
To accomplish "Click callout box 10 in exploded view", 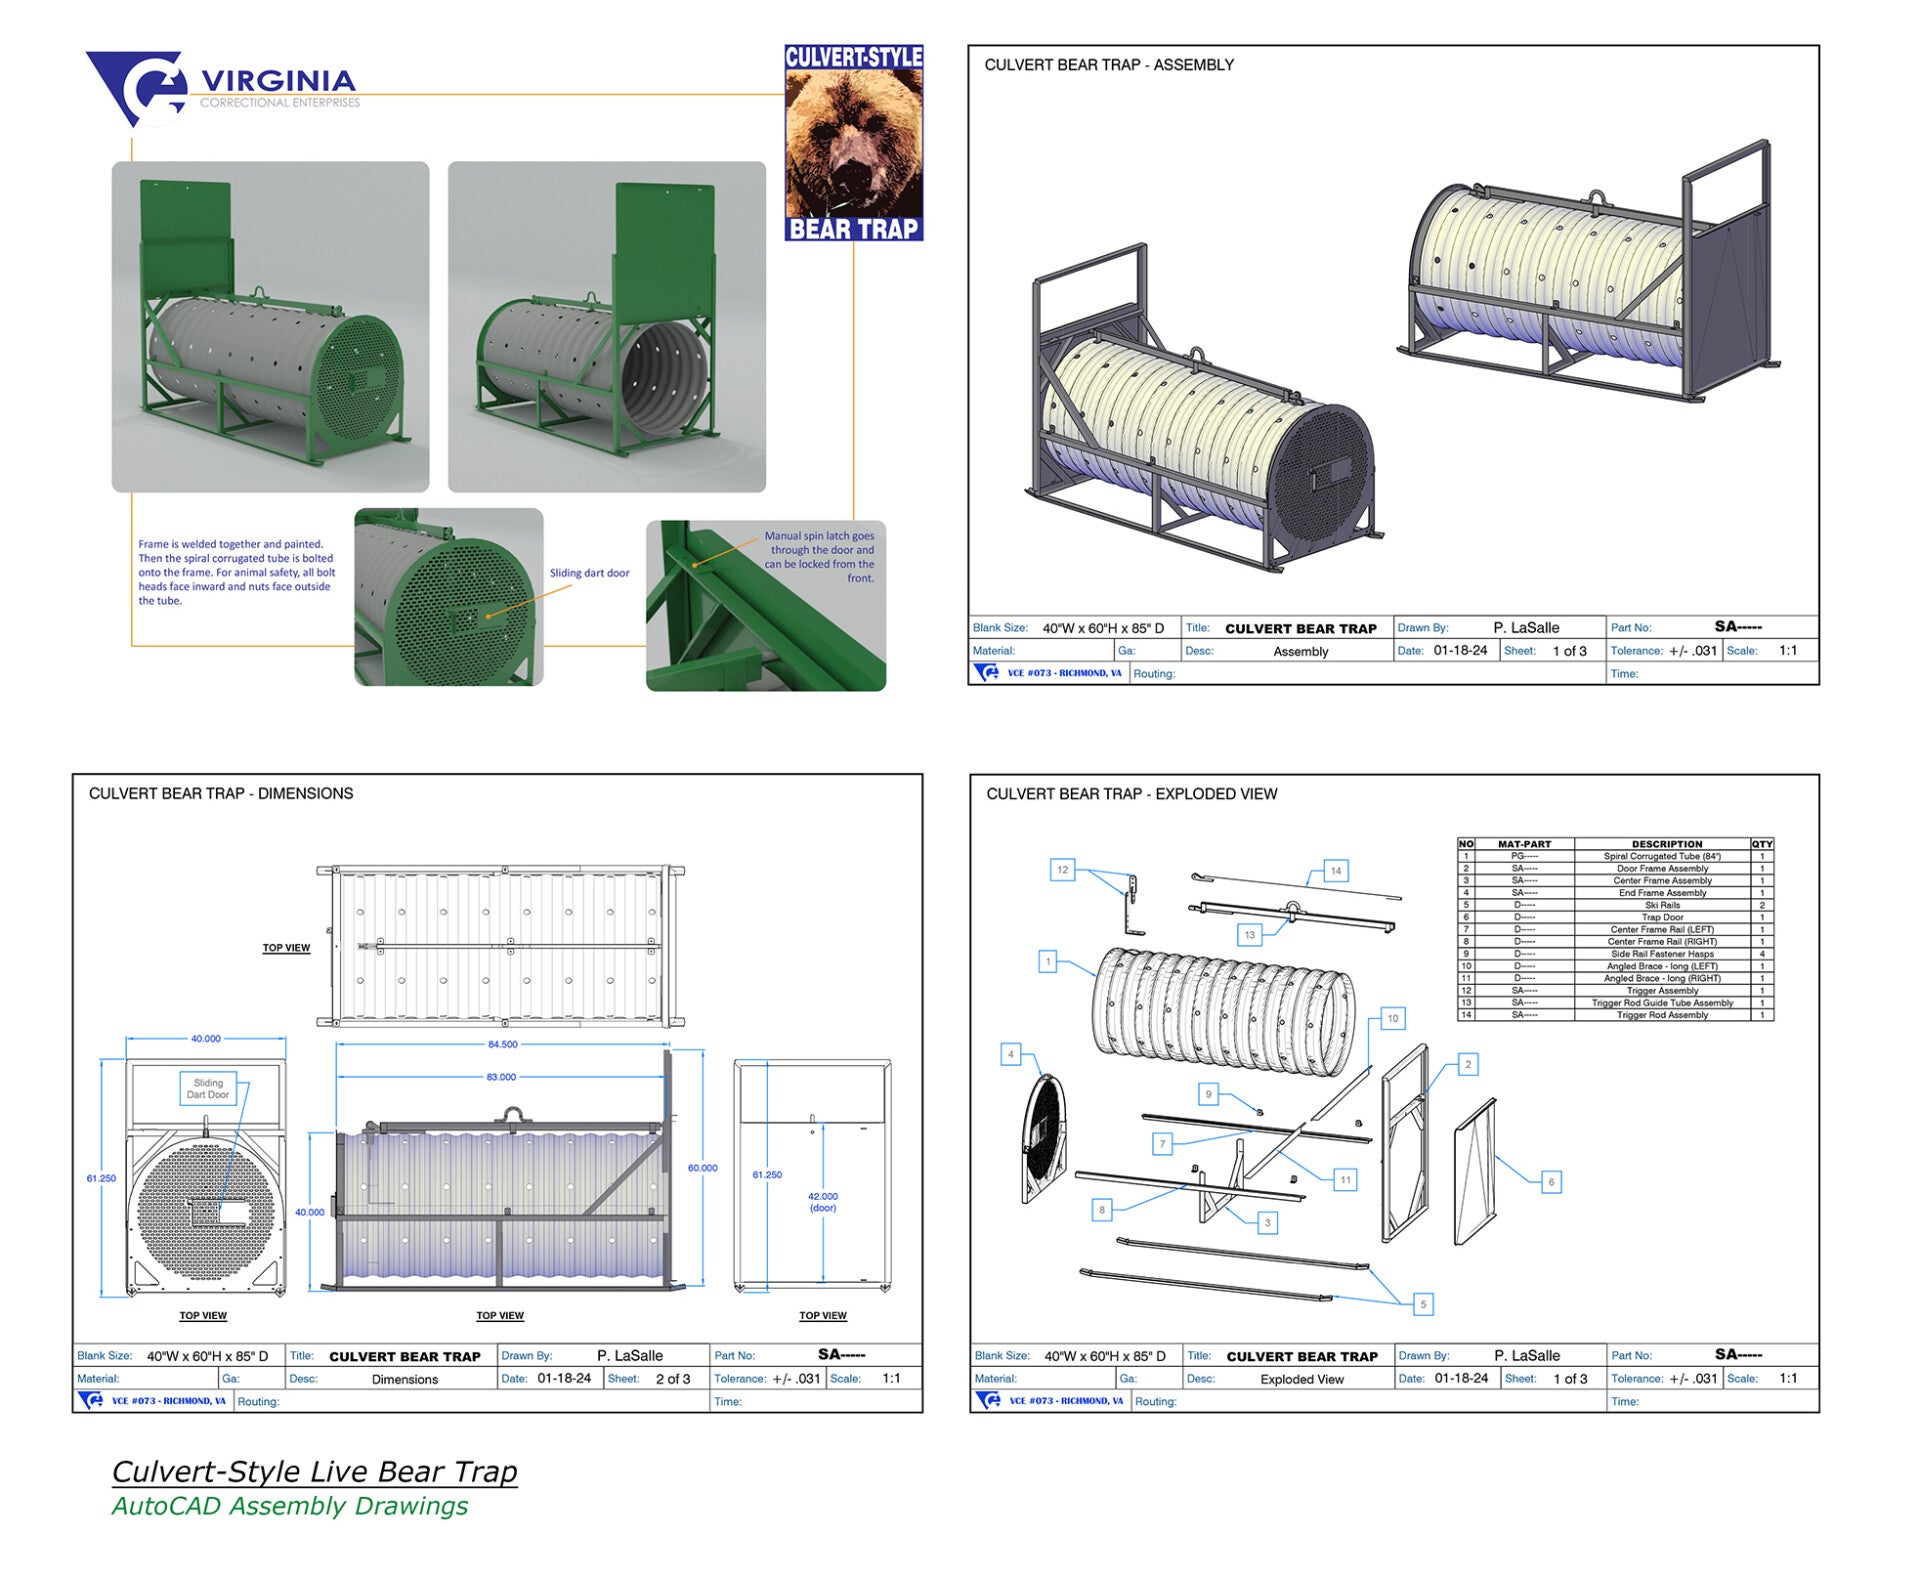I will click(x=1392, y=1018).
